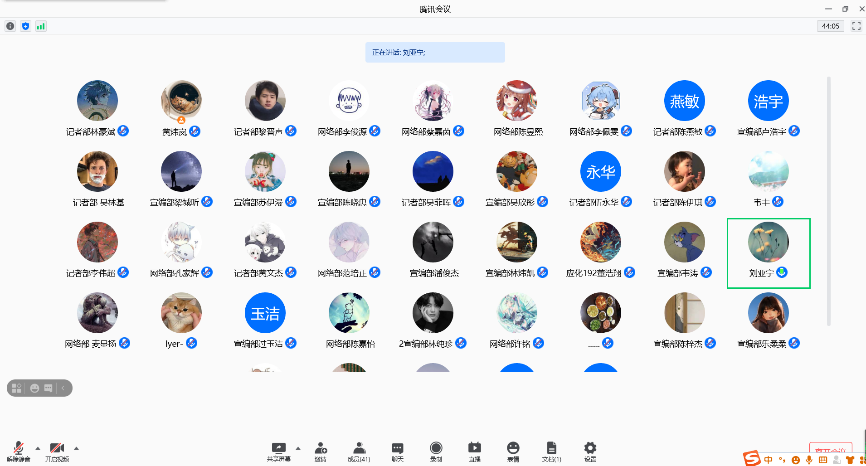The width and height of the screenshot is (866, 466).
Task: Turn on the camera video
Action: point(56,449)
